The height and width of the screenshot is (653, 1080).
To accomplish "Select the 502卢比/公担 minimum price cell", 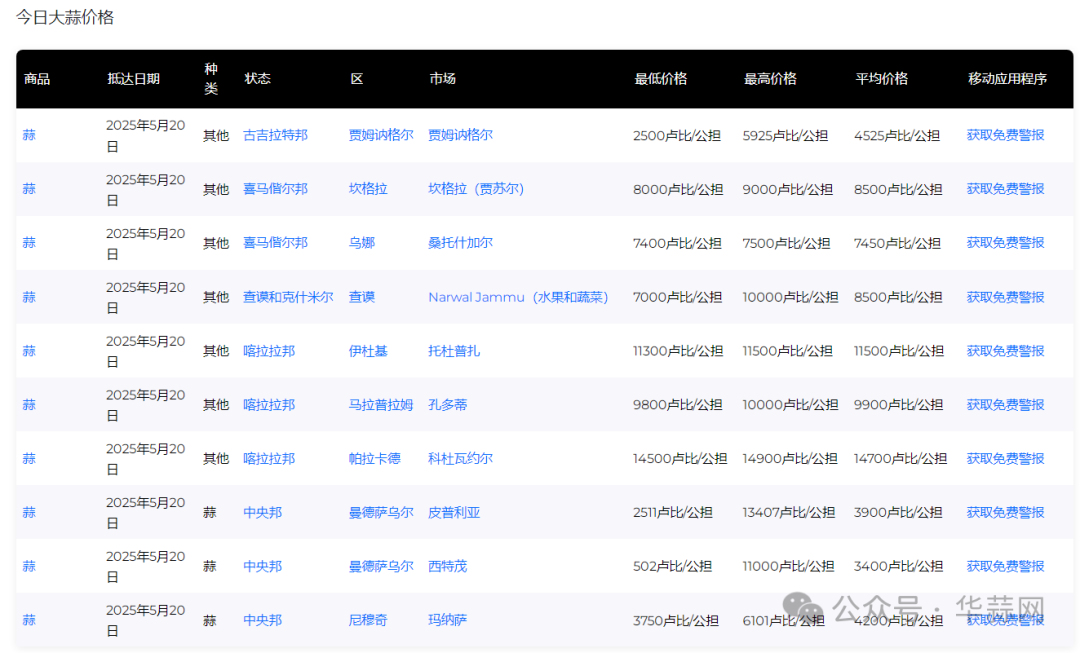I will 672,566.
